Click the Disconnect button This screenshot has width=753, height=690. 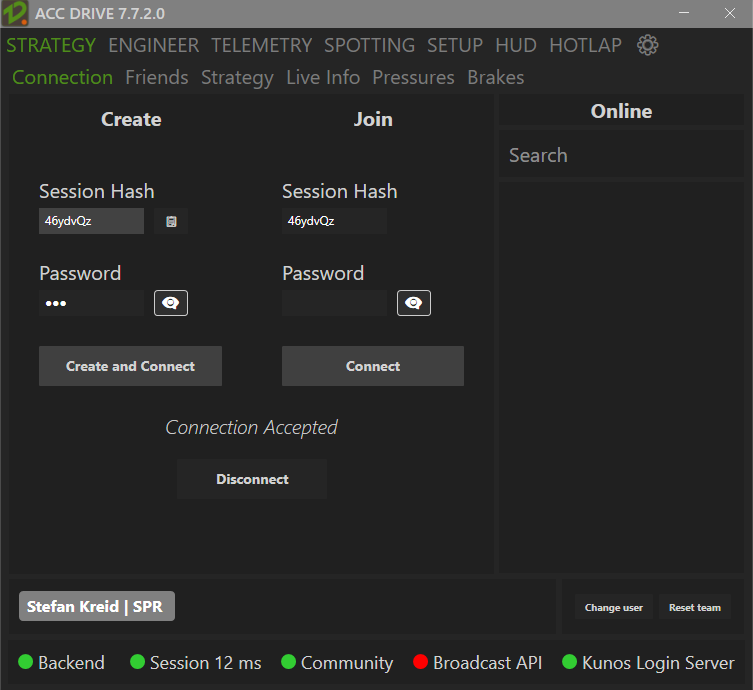pyautogui.click(x=252, y=479)
